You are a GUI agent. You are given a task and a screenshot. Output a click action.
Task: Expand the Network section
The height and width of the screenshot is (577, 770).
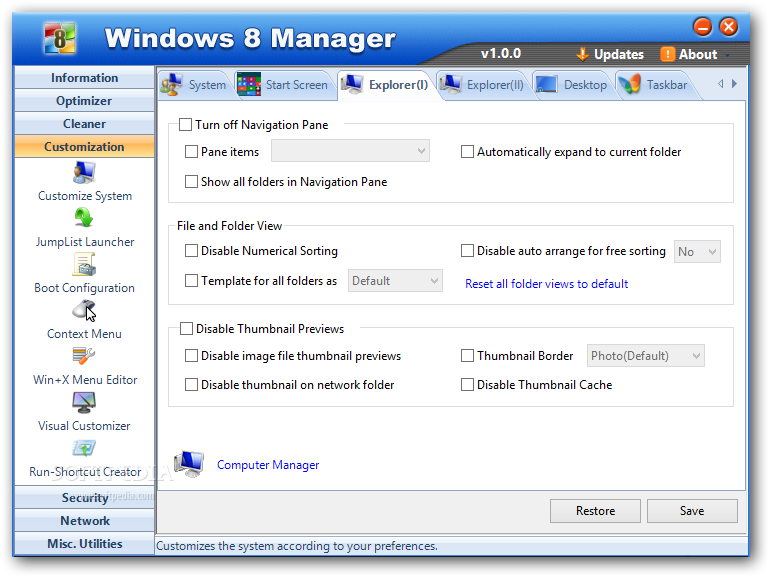[x=84, y=521]
